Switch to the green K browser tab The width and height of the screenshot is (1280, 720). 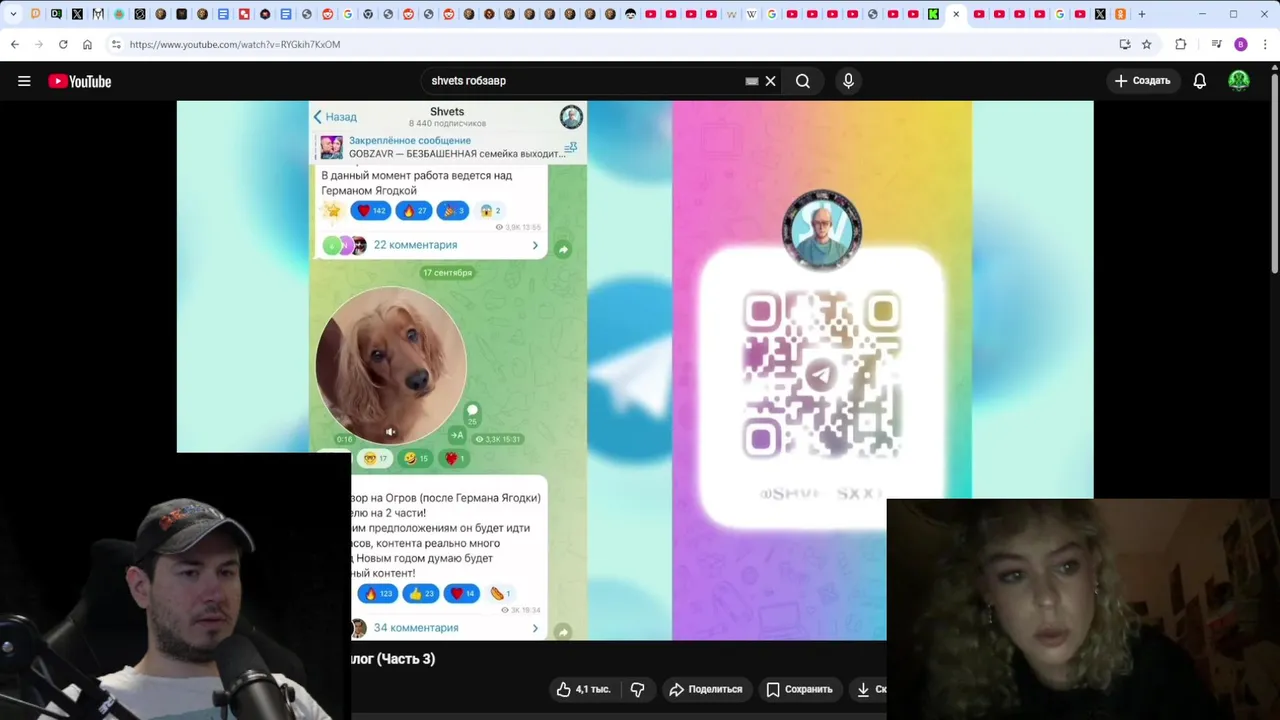(x=933, y=14)
